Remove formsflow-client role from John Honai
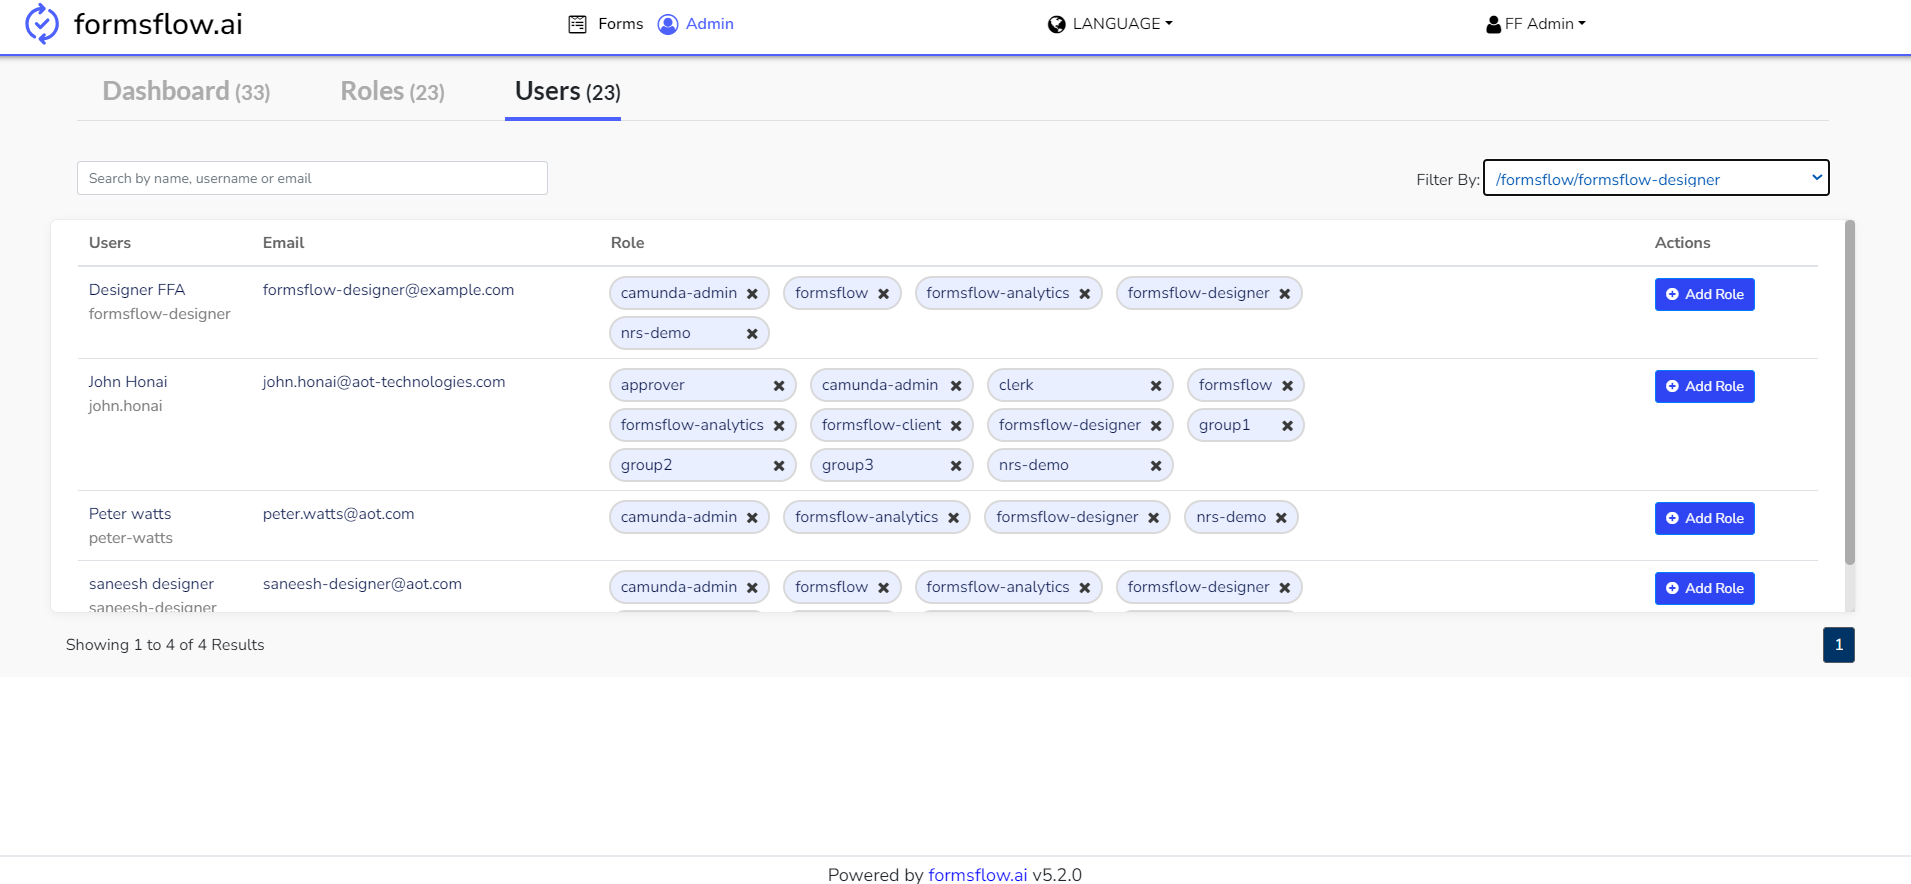Viewport: 1911px width, 884px height. pyautogui.click(x=956, y=426)
